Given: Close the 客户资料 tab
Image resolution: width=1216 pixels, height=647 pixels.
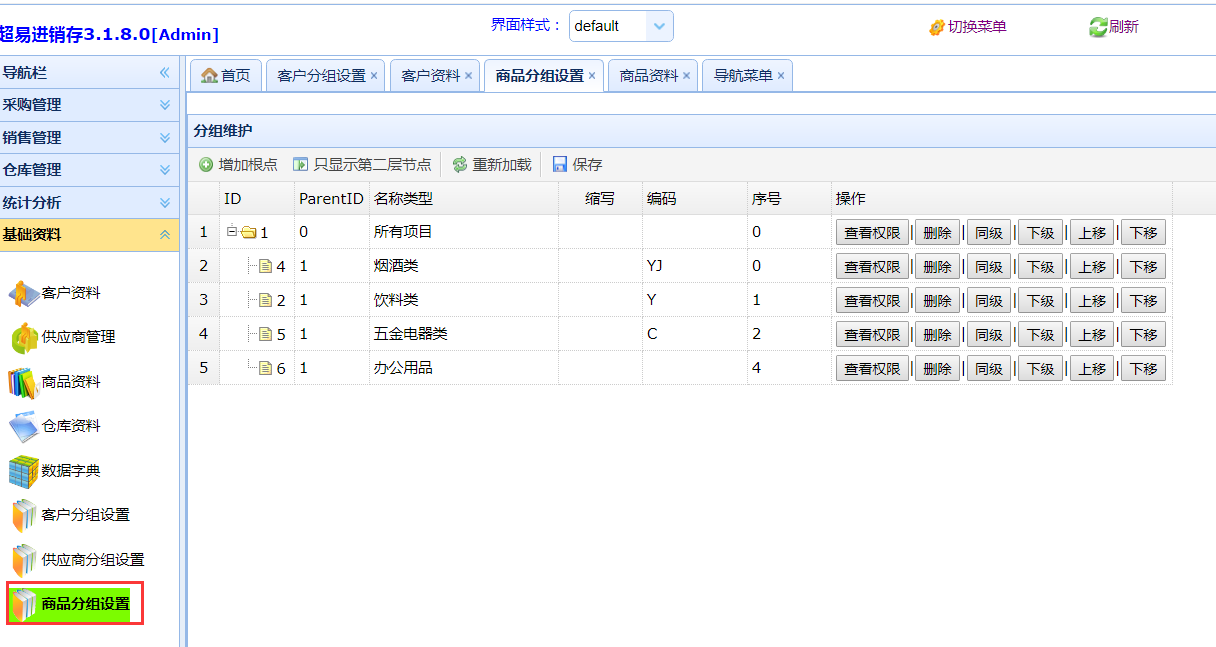Looking at the screenshot, I should click(x=468, y=76).
